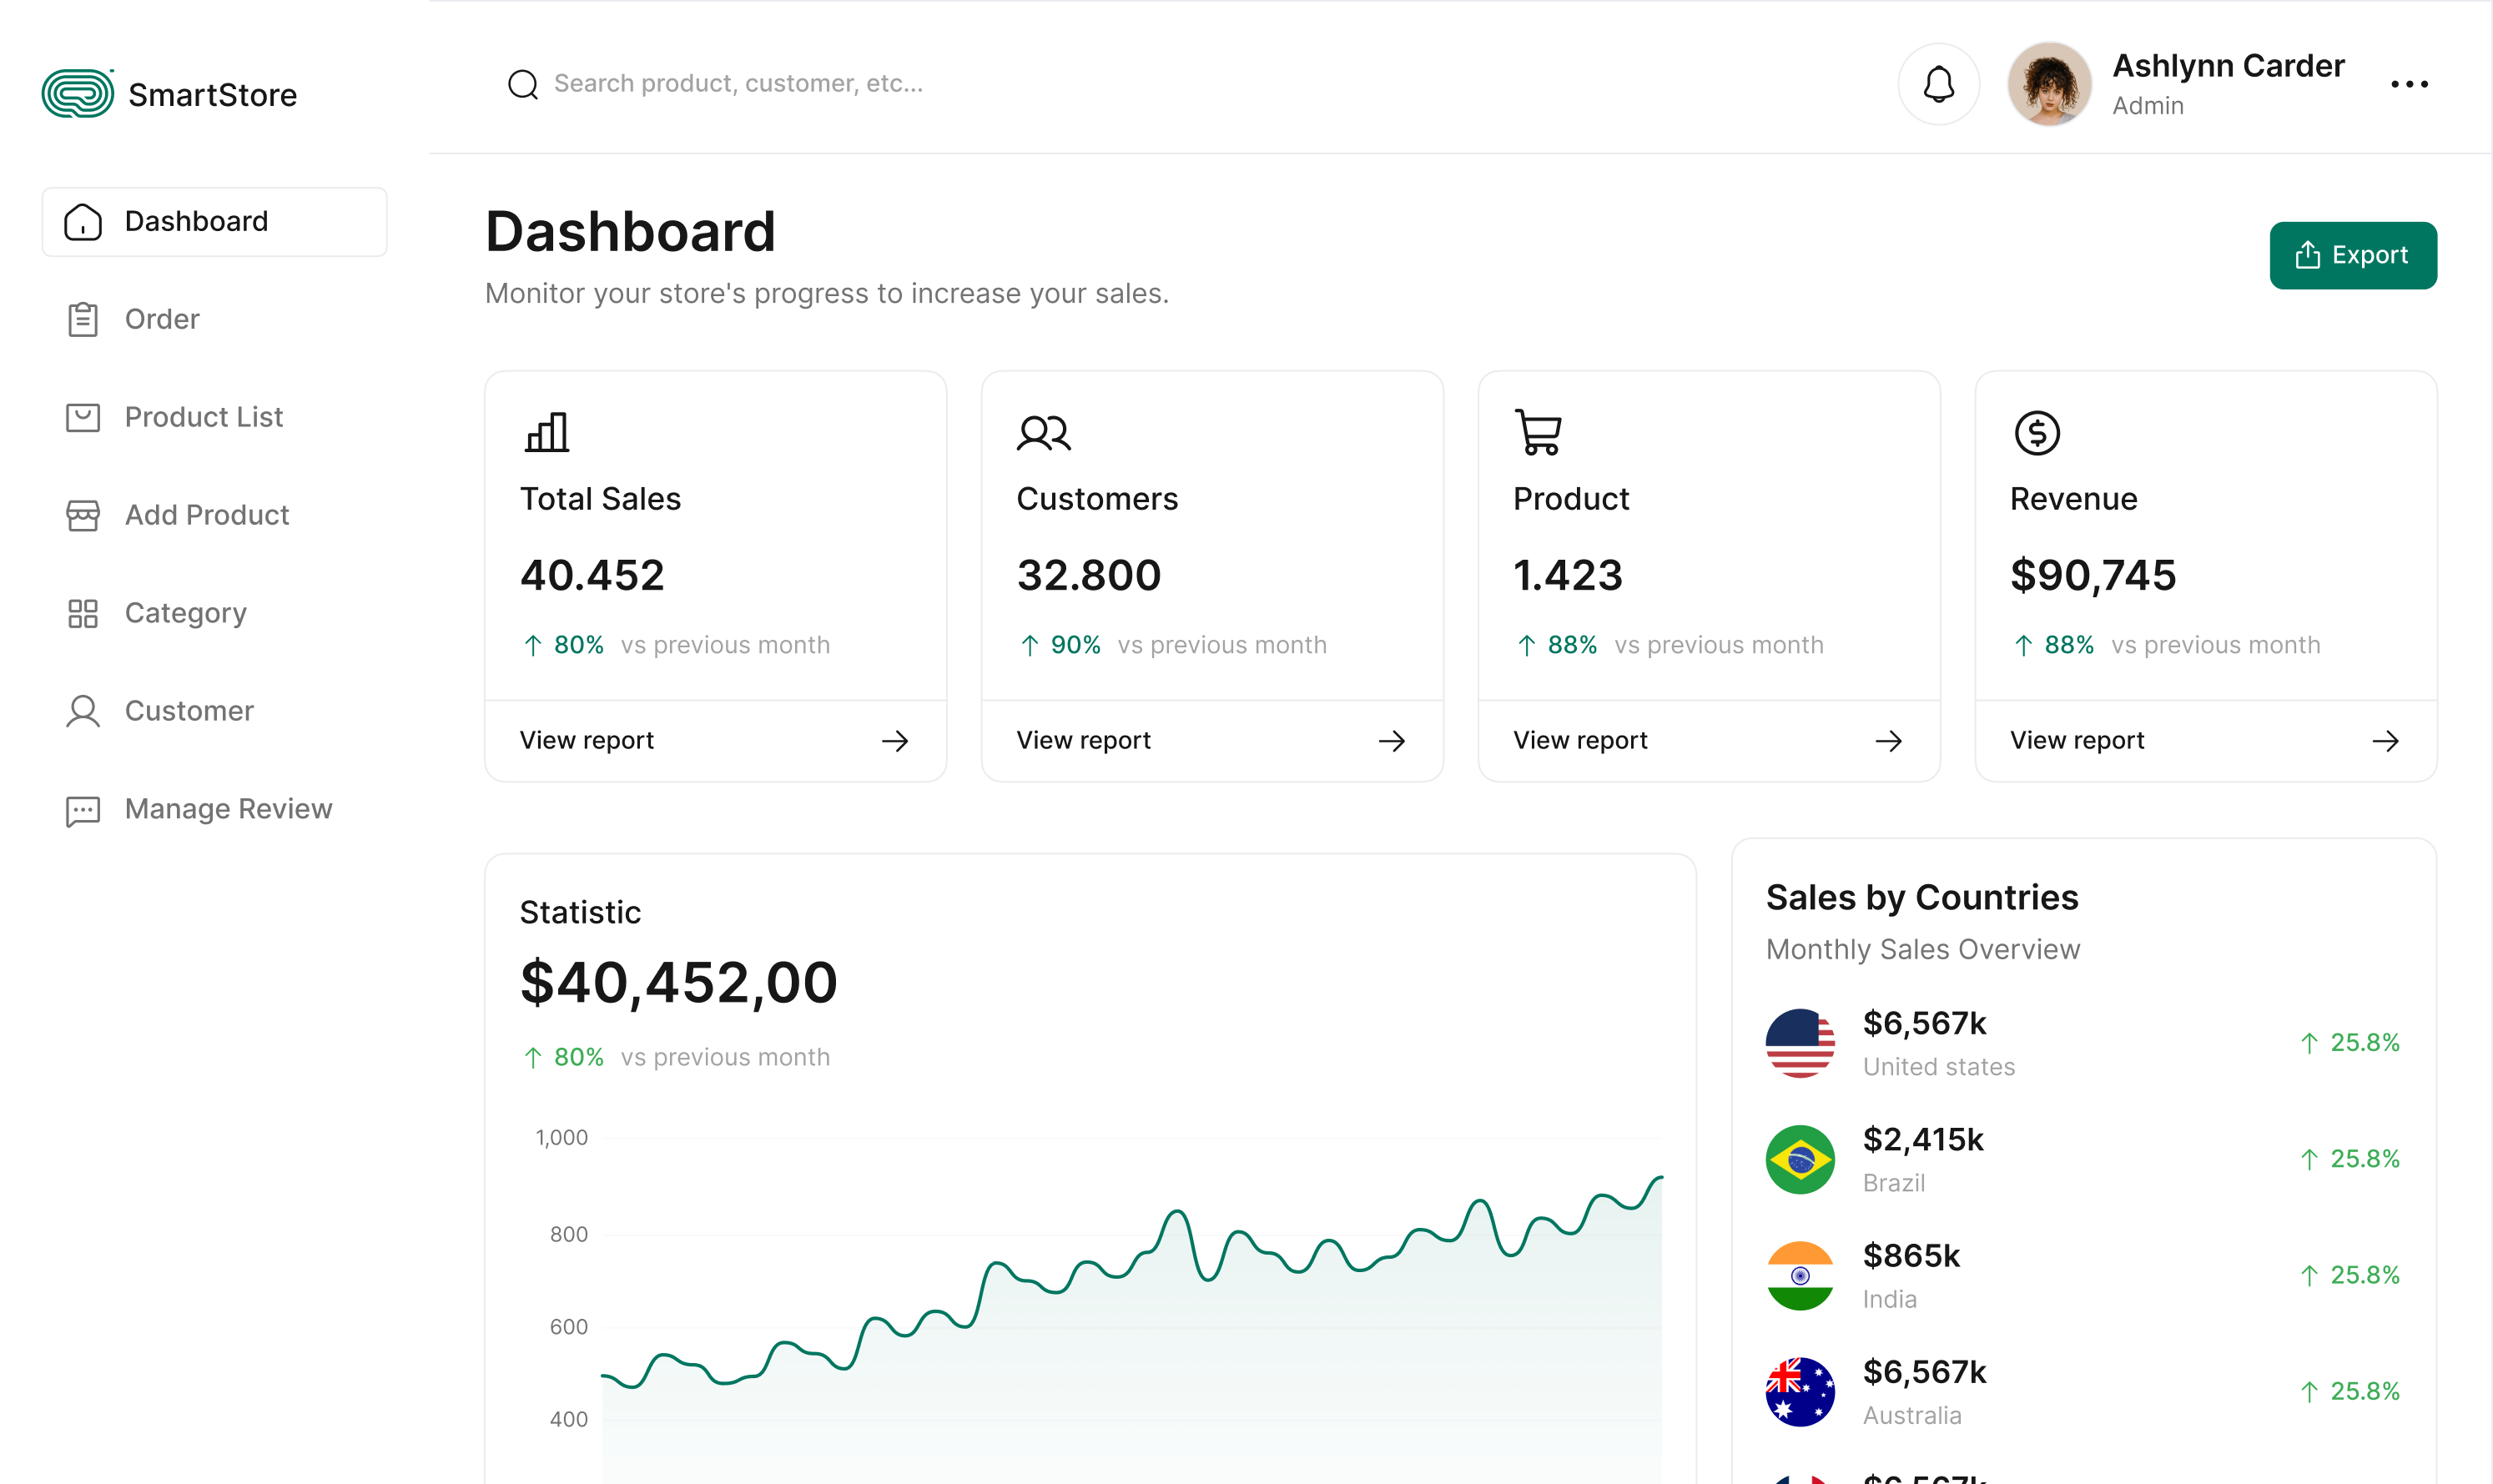Click arrow on Total Sales report row
The height and width of the screenshot is (1484, 2493).
pyautogui.click(x=895, y=741)
